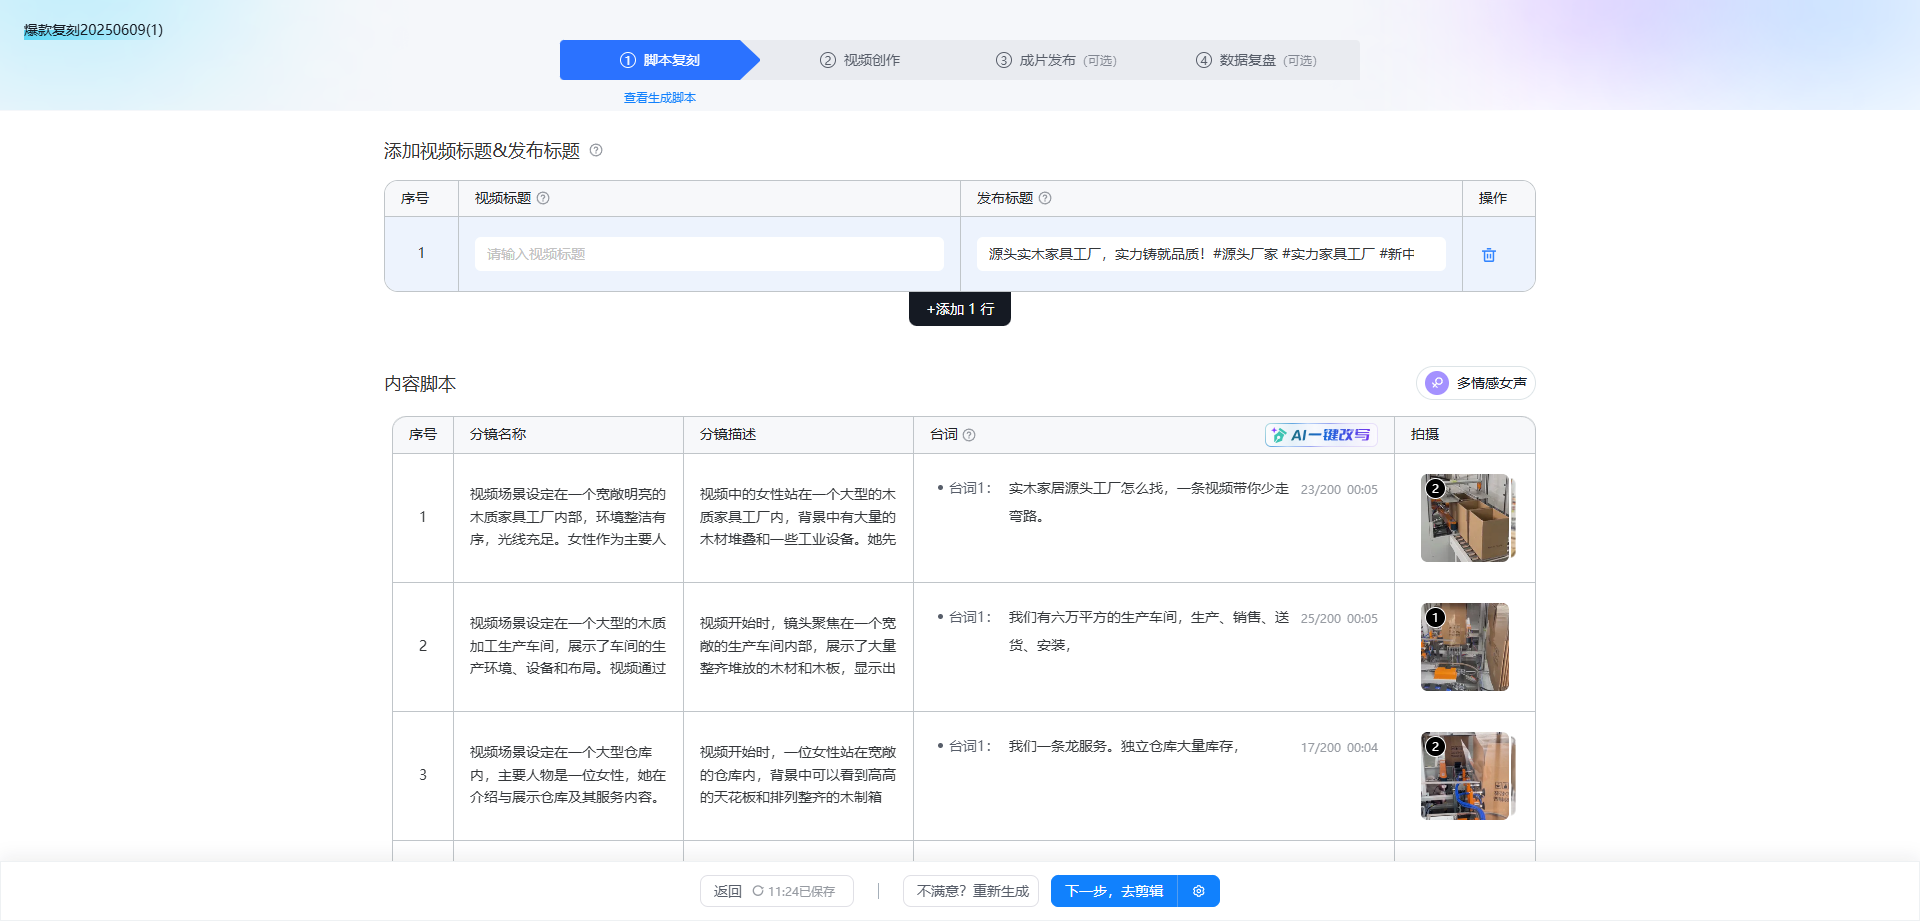Go to the 成片发布 step tab

(1056, 60)
